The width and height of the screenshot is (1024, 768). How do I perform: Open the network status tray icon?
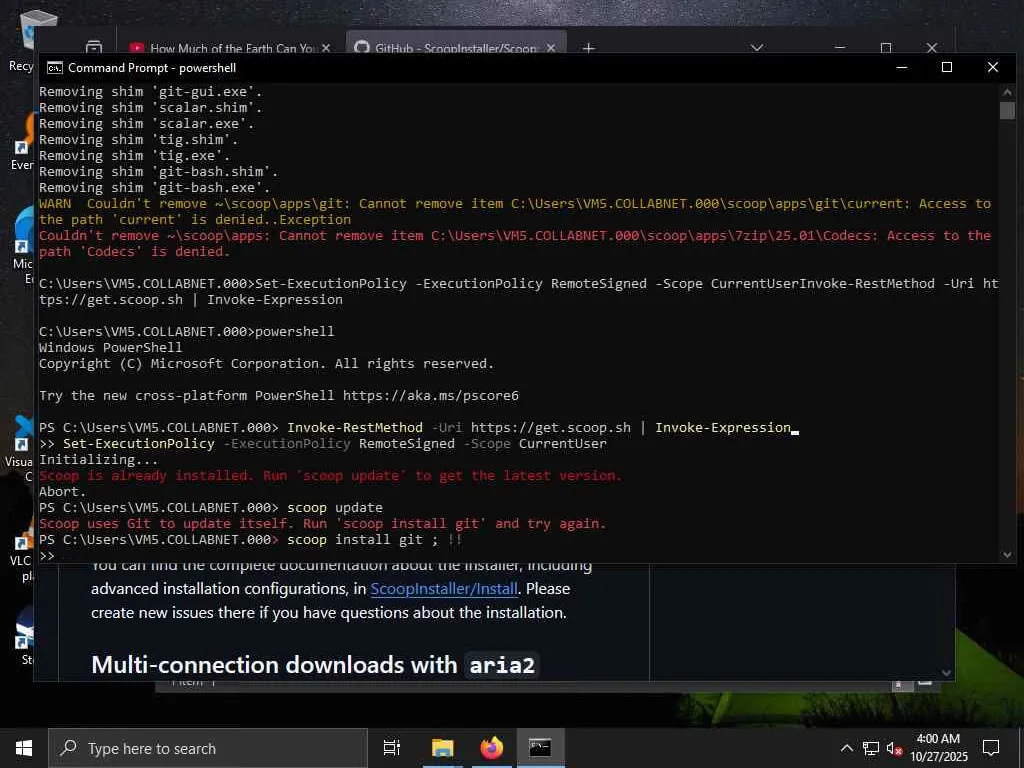pos(871,748)
